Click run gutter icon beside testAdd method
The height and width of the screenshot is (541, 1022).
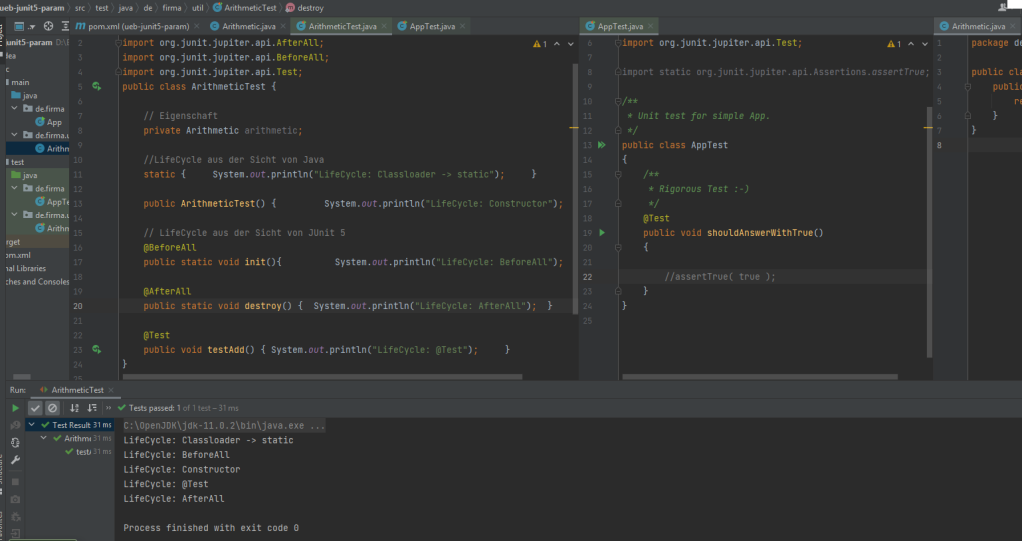(96, 350)
